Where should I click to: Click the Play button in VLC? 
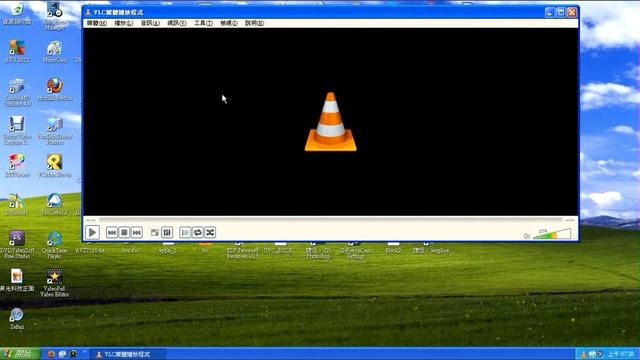pyautogui.click(x=93, y=233)
